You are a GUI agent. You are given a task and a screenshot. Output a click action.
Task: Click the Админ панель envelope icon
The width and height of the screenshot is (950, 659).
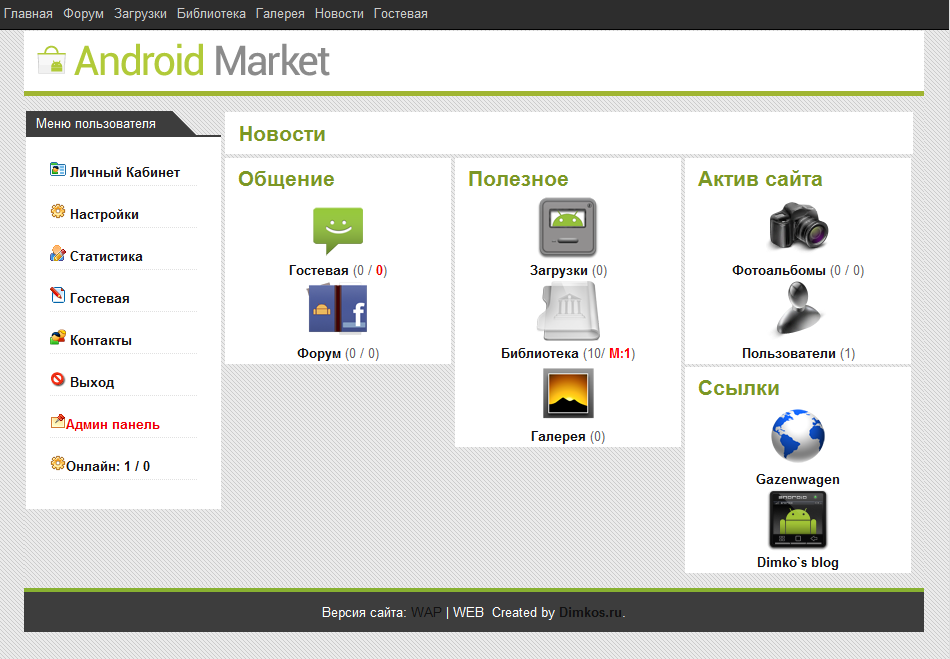[x=58, y=421]
